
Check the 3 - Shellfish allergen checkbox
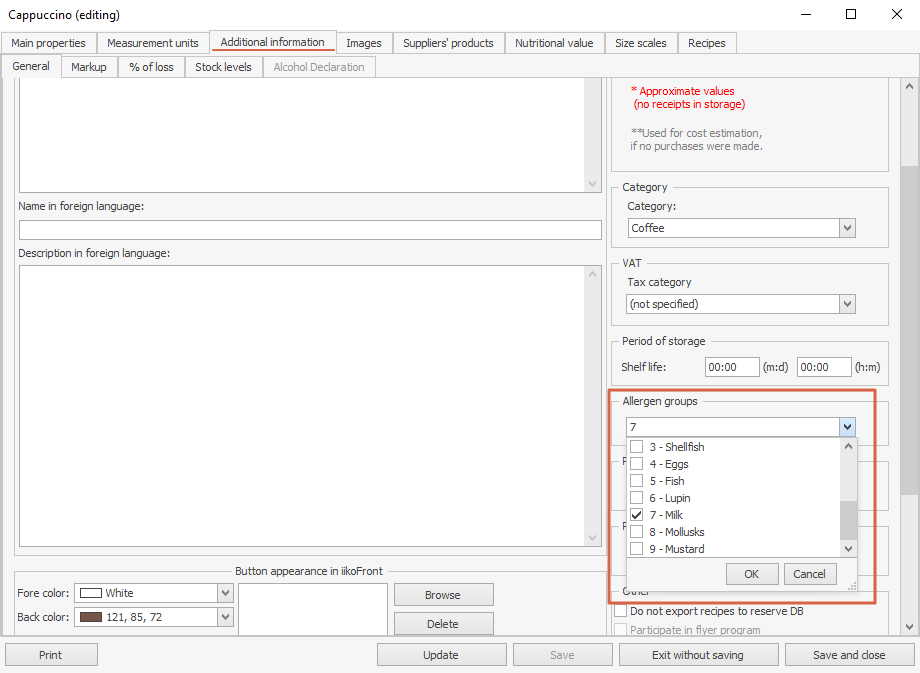tap(636, 447)
